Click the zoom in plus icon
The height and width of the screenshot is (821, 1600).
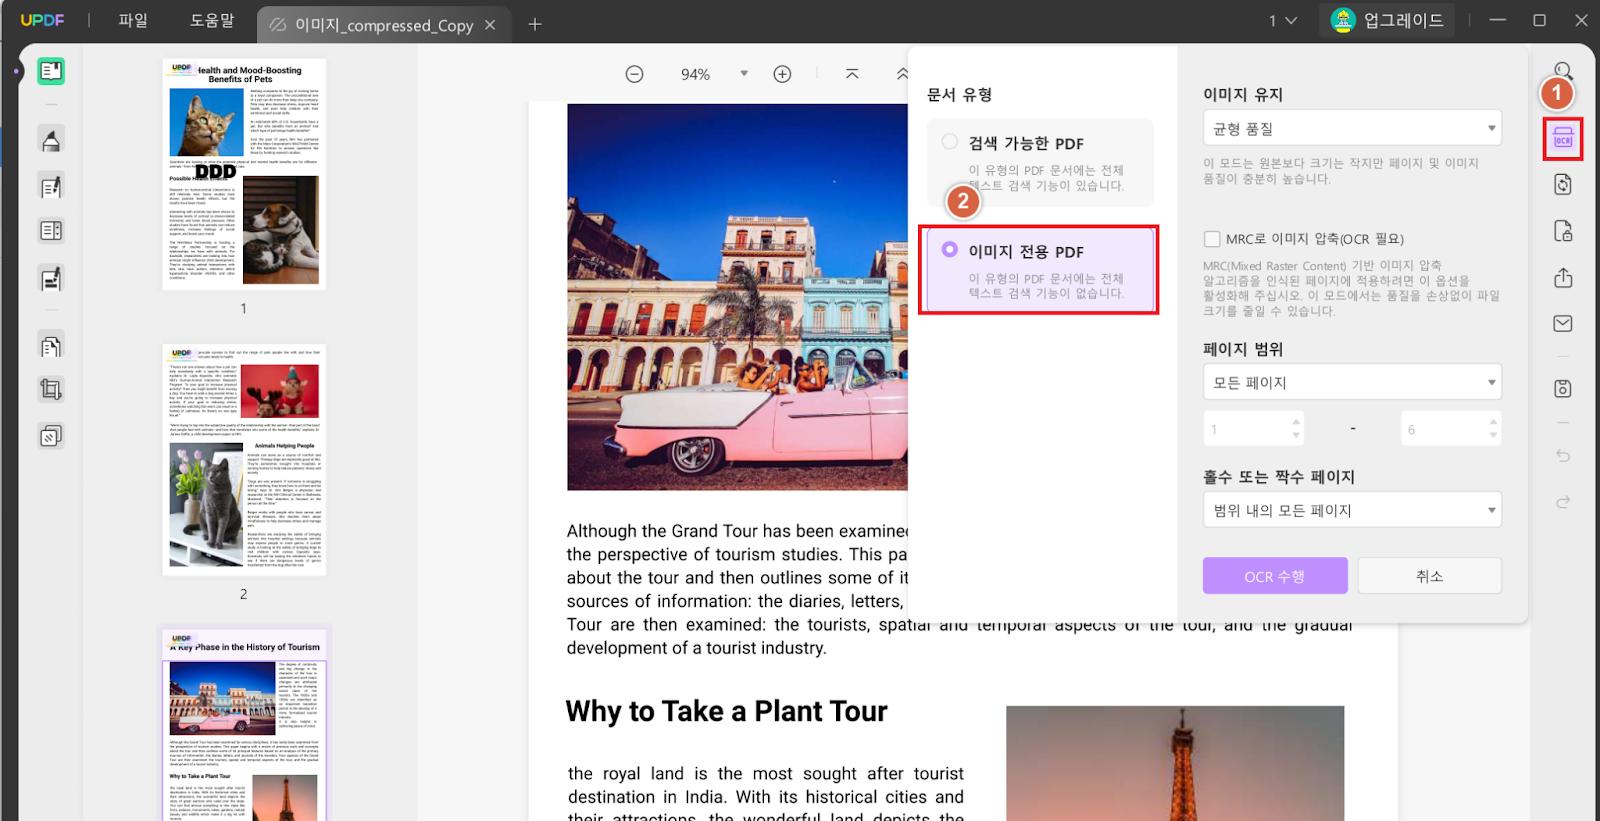coord(782,74)
